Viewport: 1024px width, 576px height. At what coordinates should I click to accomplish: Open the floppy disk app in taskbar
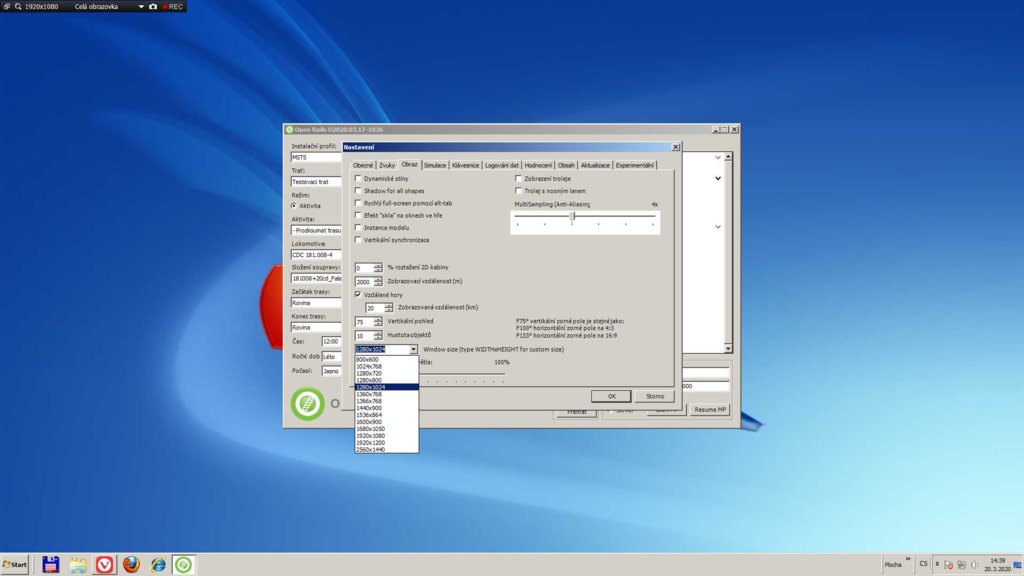pyautogui.click(x=50, y=565)
